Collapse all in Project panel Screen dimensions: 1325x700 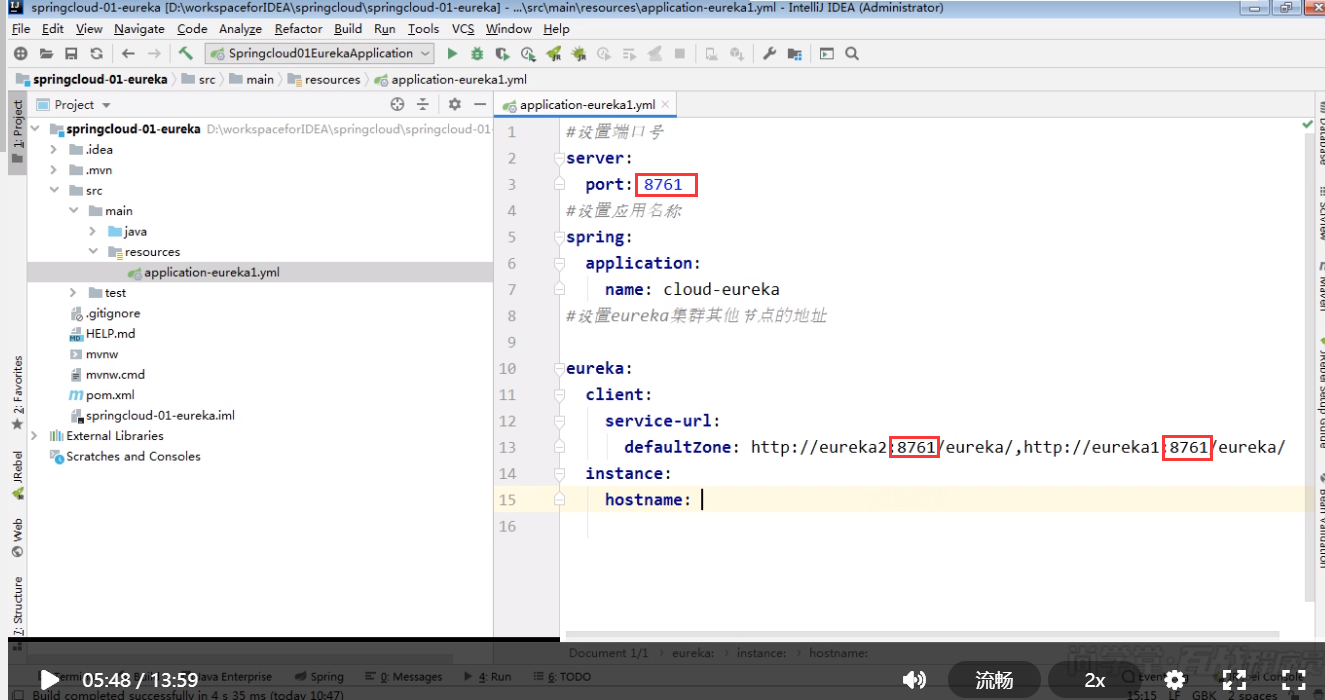423,104
